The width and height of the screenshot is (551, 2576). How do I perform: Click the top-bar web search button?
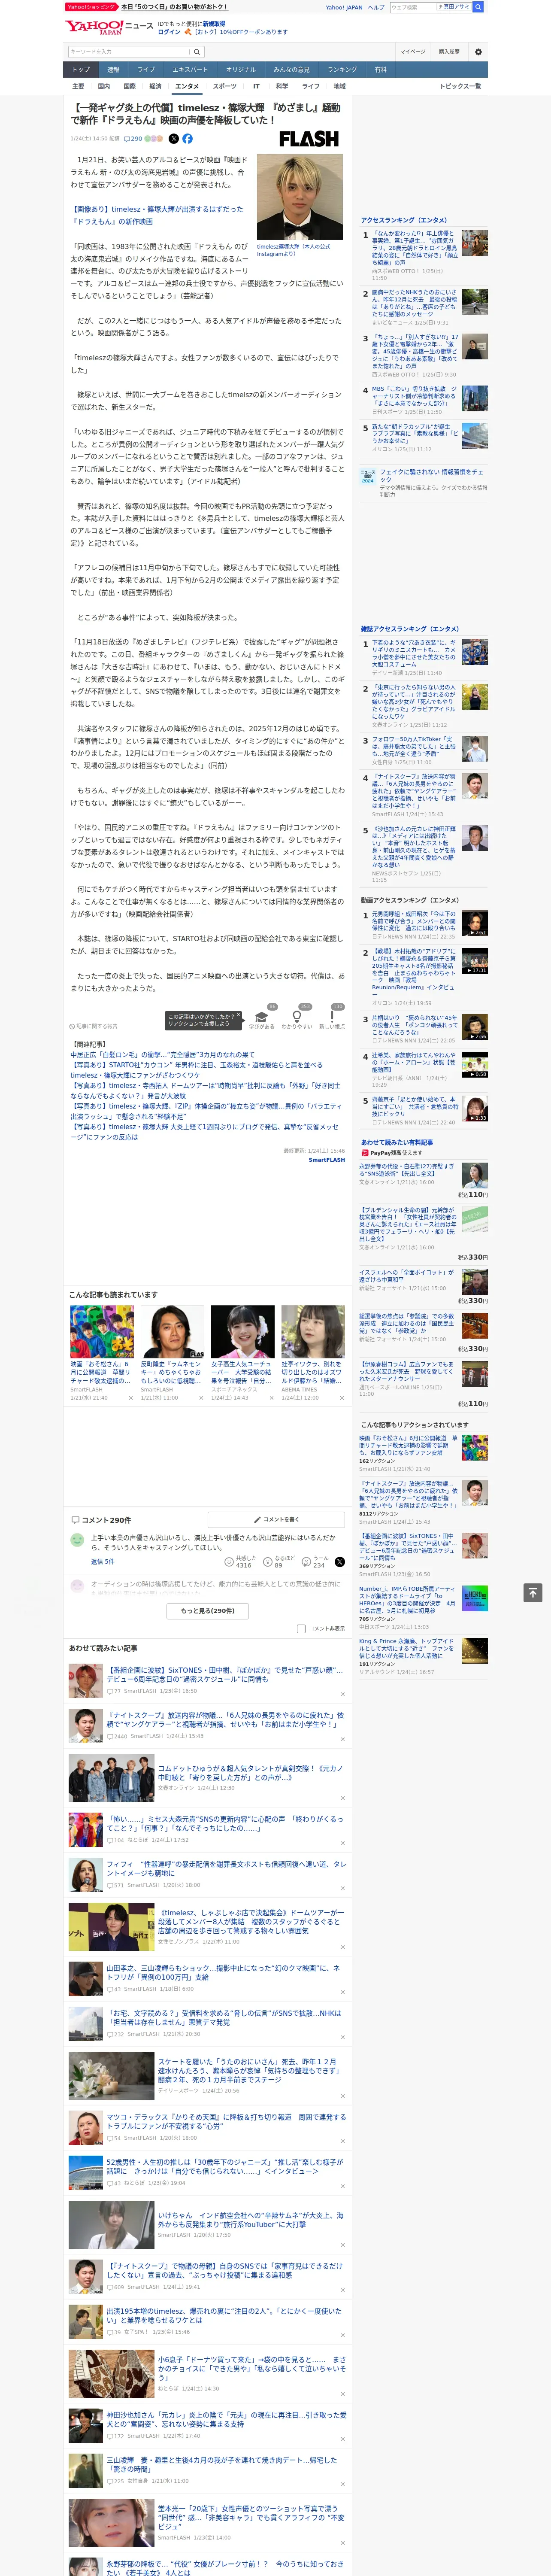pos(478,7)
